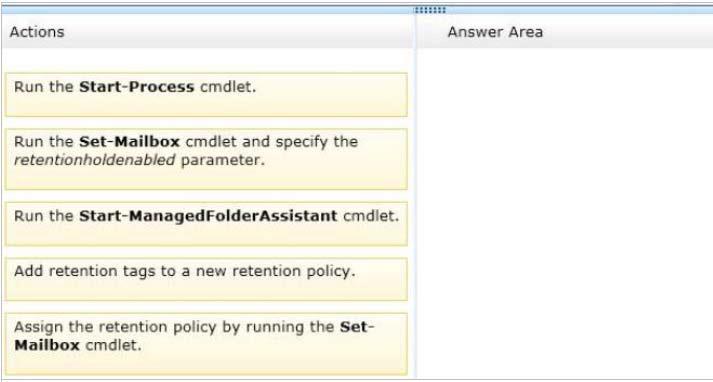713x382 pixels.
Task: Click bold Set-Mailbox in the retentionholdenabled tile
Action: coord(130,141)
